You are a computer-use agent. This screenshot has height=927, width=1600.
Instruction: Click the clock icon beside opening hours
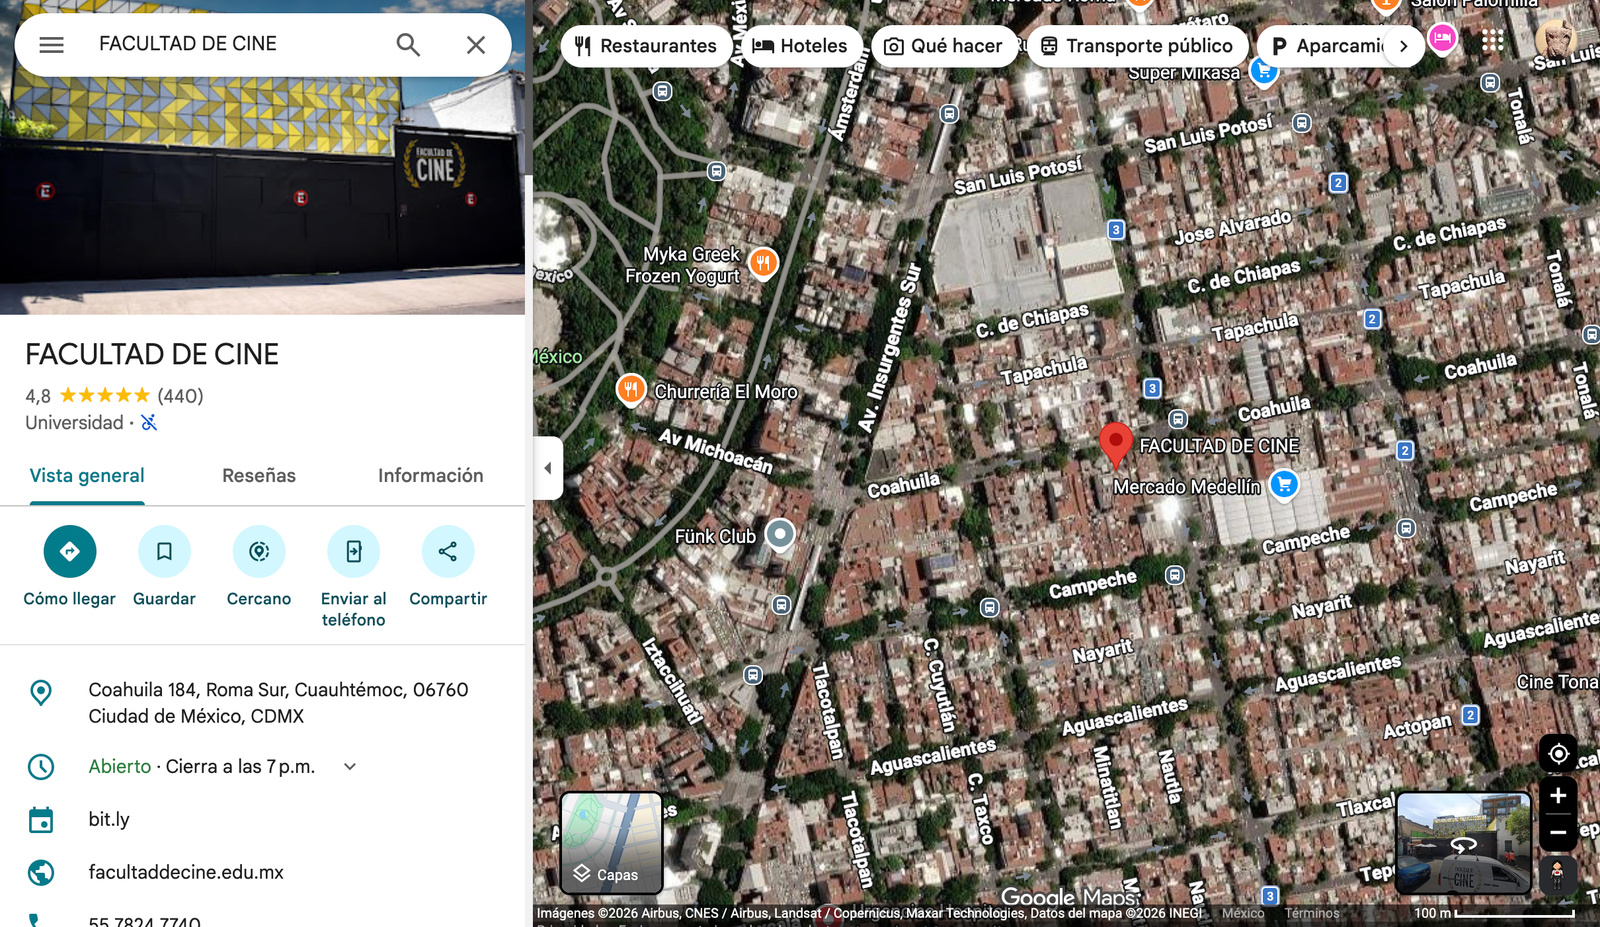tap(41, 767)
